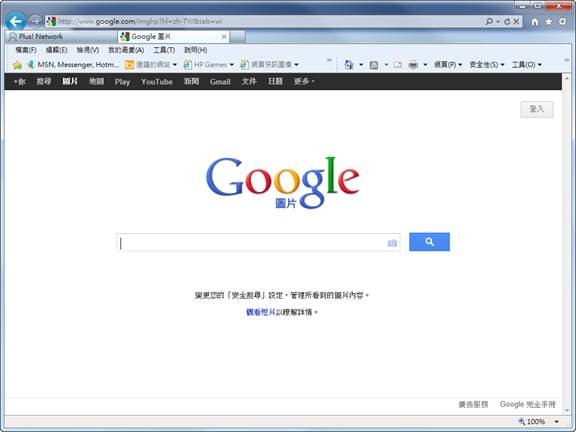576x432 pixels.
Task: Open the gear Tools icon
Action: pyautogui.click(x=562, y=22)
